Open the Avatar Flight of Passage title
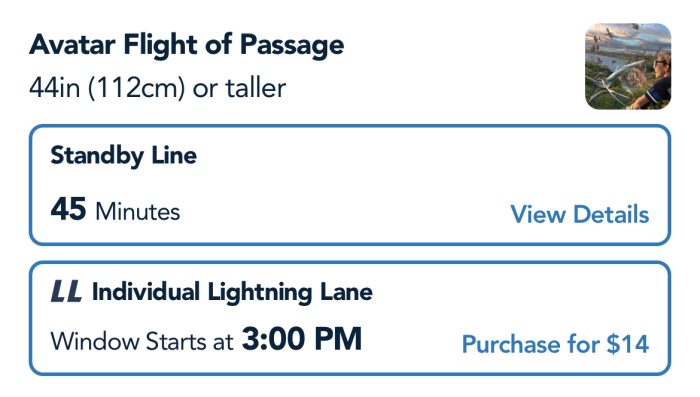The image size is (700, 397). [x=187, y=45]
